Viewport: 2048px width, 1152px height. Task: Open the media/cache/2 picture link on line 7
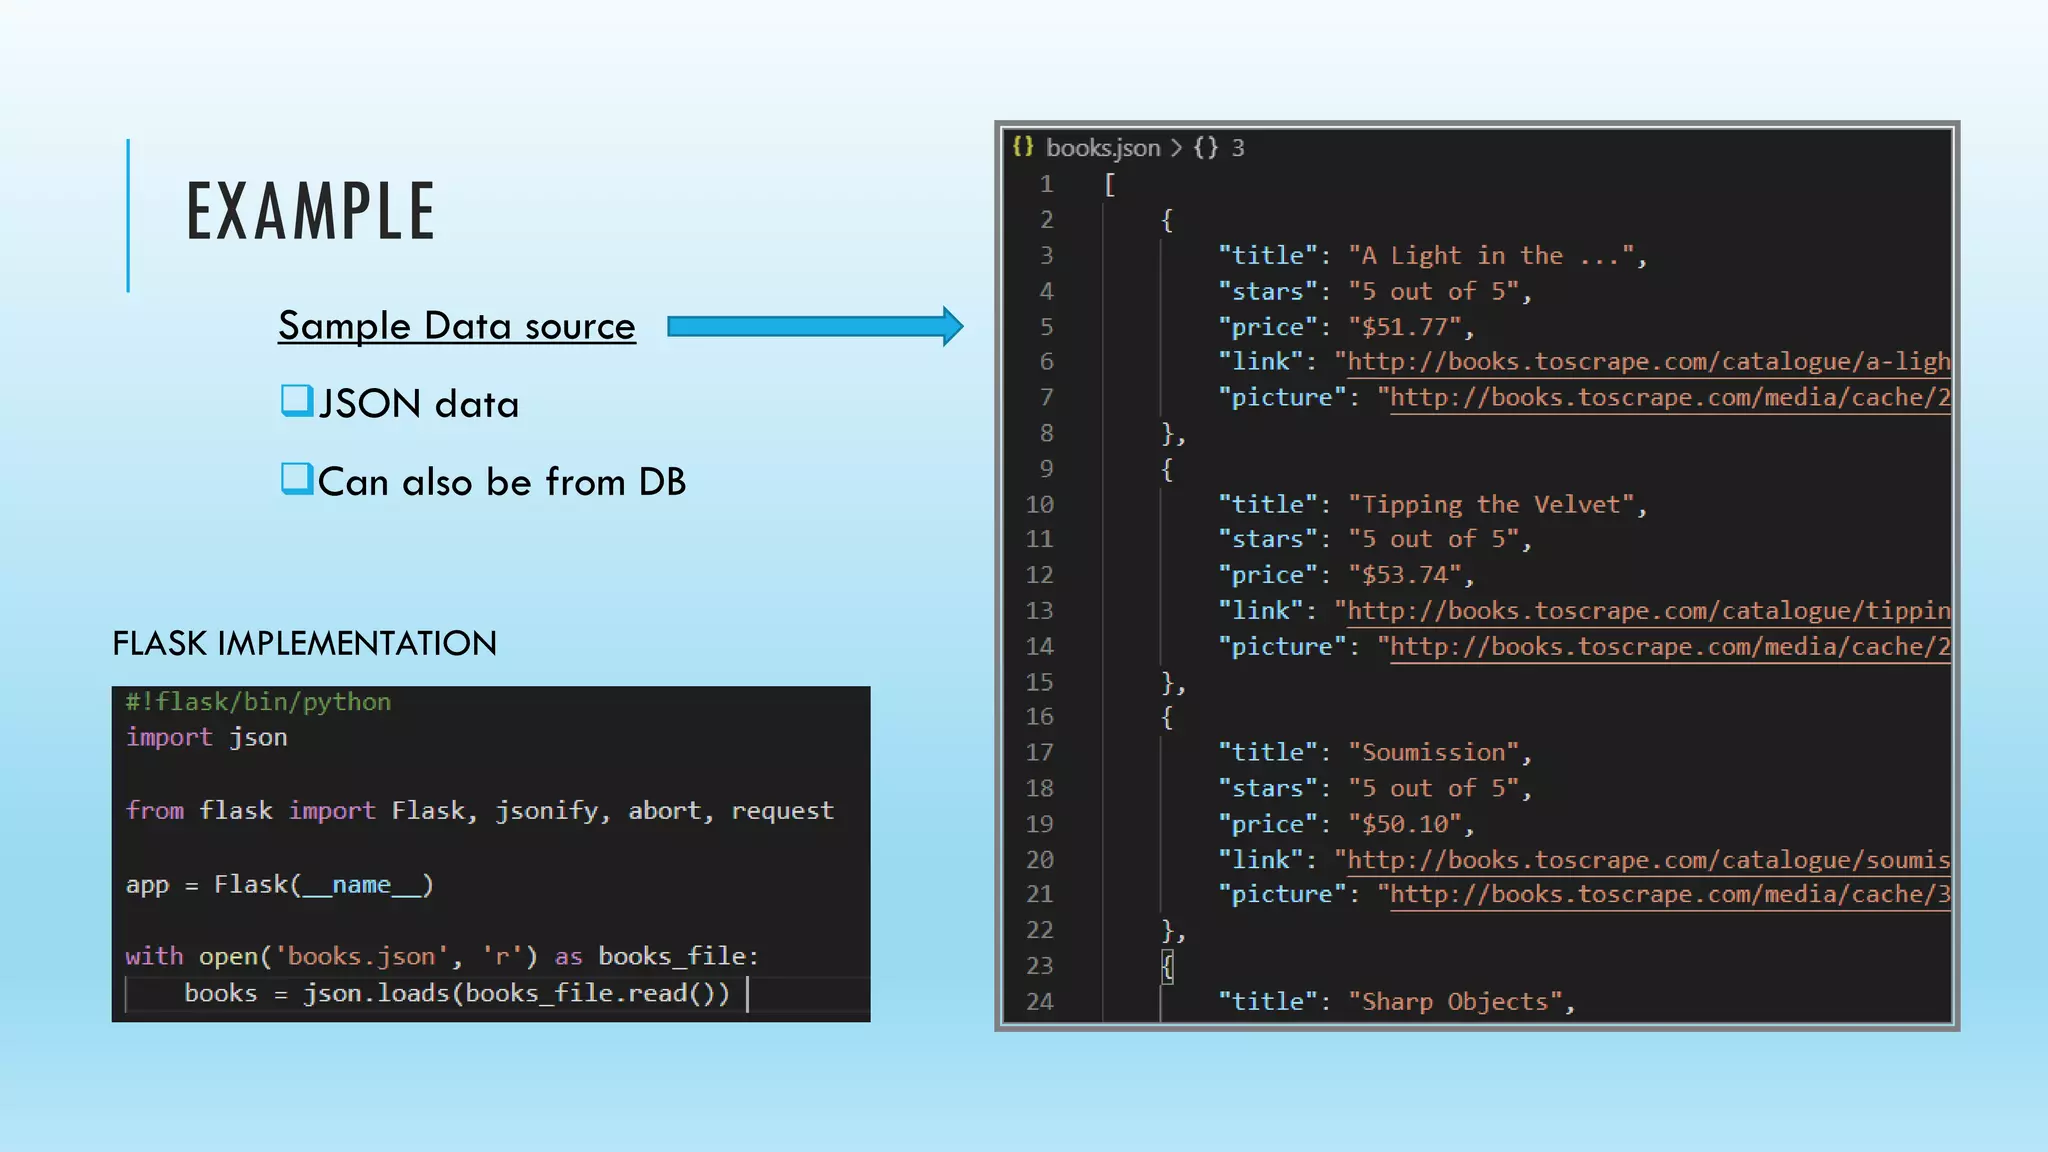[1670, 398]
